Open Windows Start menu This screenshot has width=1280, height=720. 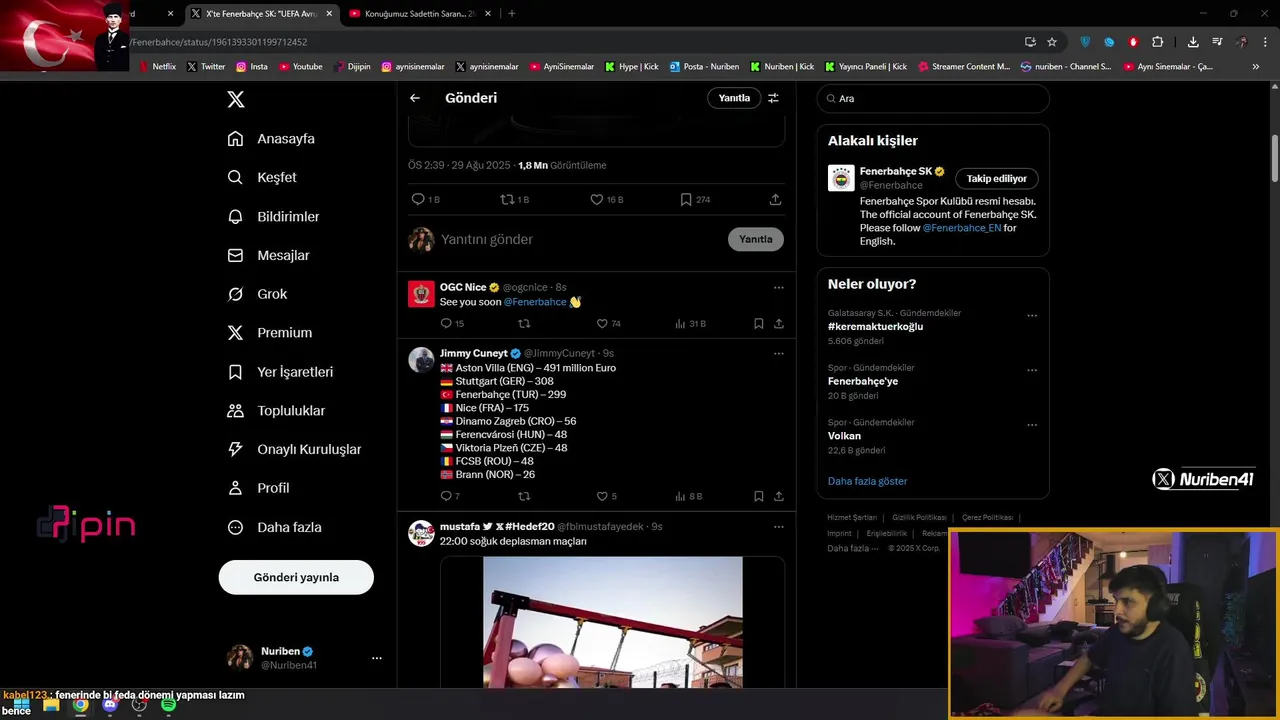click(x=21, y=705)
